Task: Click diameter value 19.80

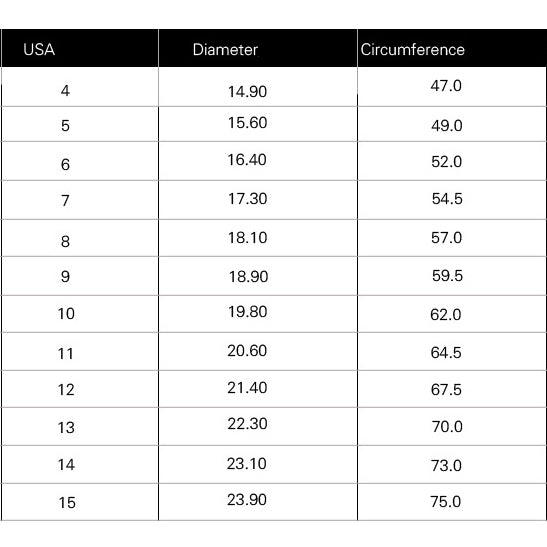Action: pos(247,312)
